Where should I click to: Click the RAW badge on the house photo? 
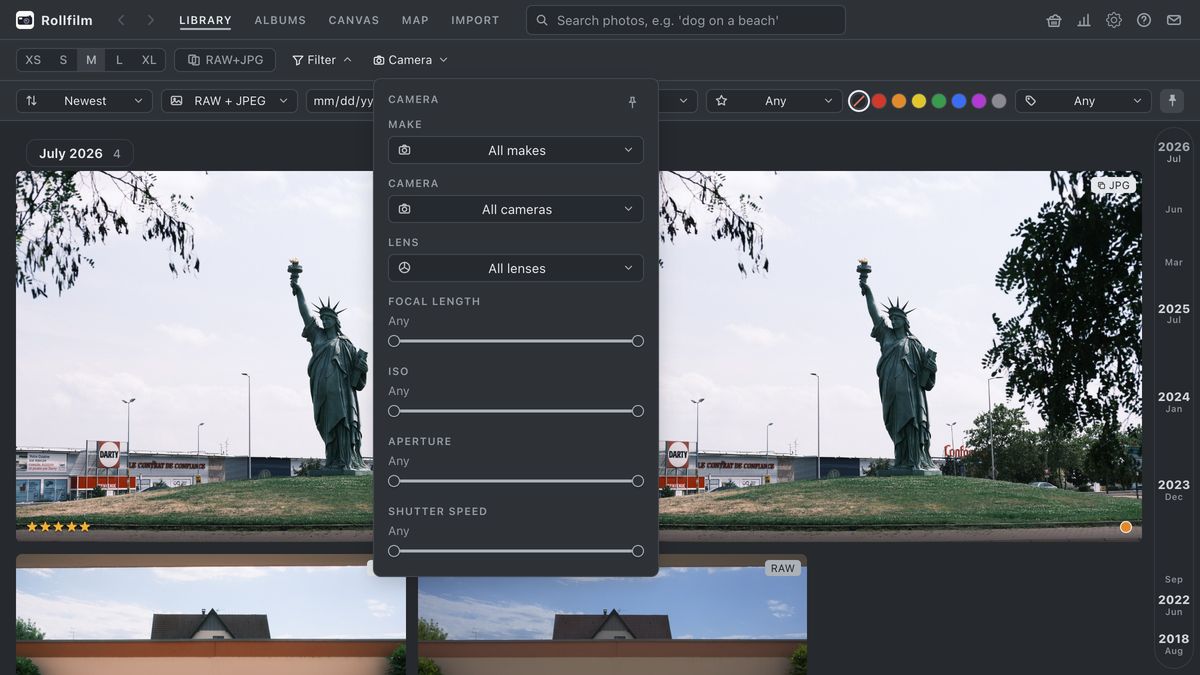783,568
